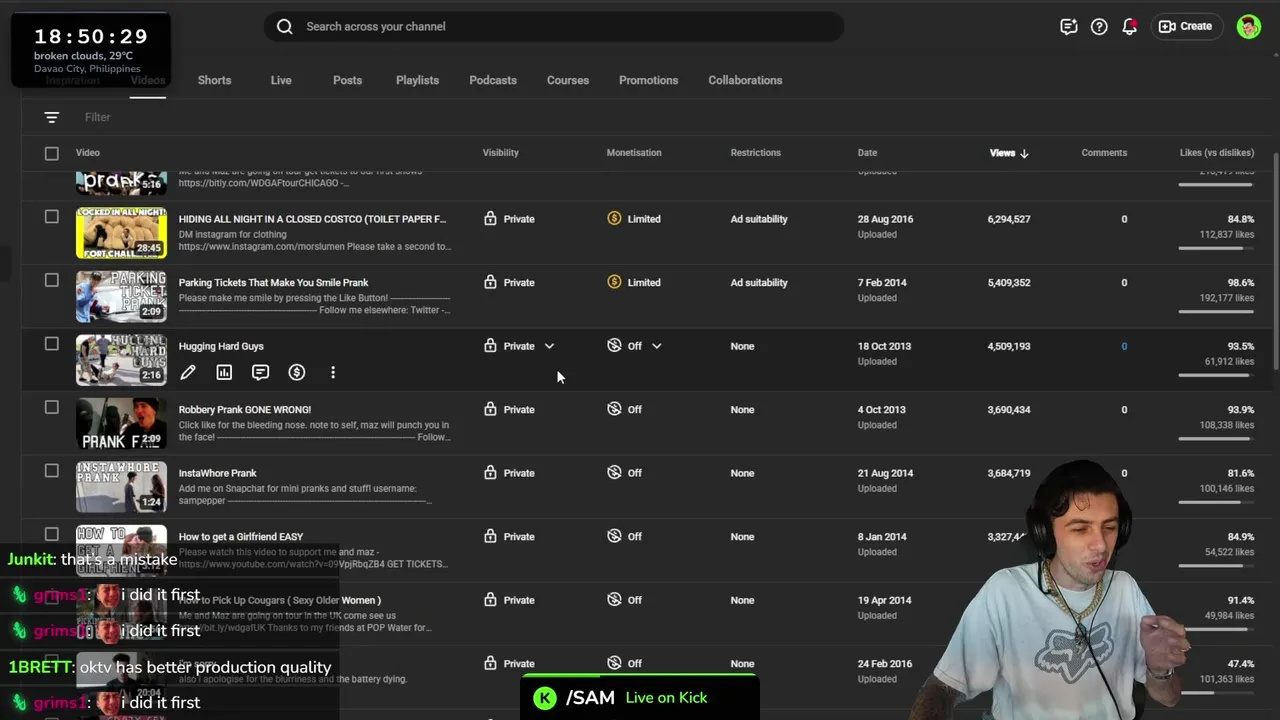Image resolution: width=1280 pixels, height=720 pixels.
Task: Open the help question mark icon
Action: [x=1099, y=27]
